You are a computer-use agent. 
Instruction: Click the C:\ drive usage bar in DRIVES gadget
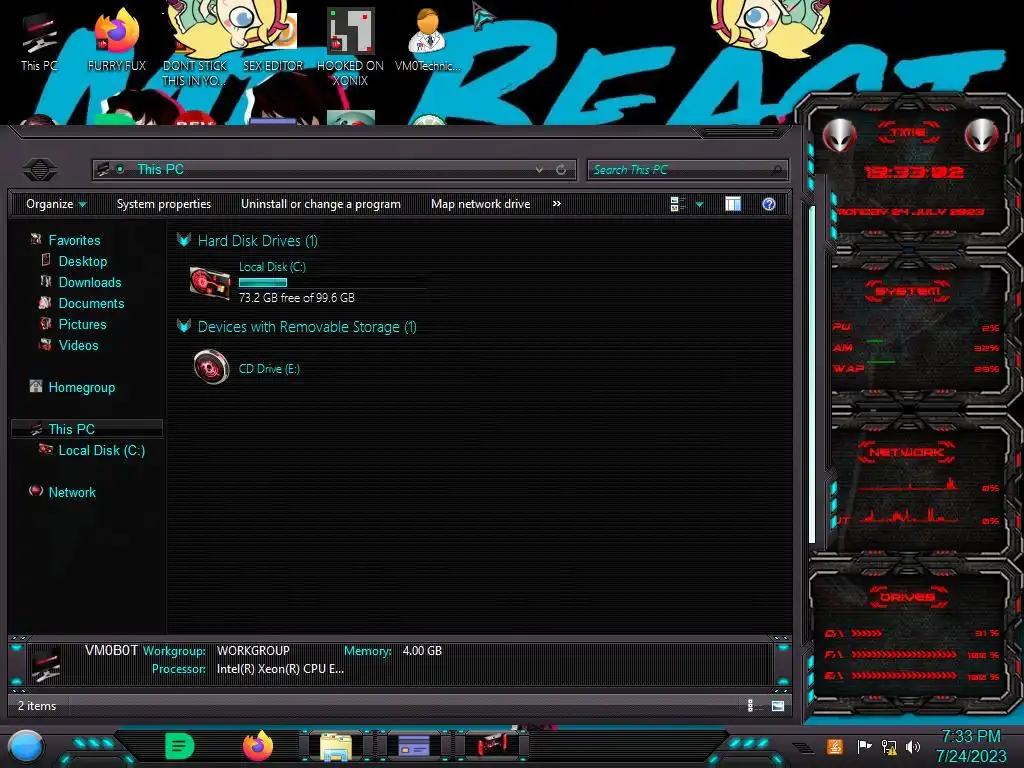(867, 633)
